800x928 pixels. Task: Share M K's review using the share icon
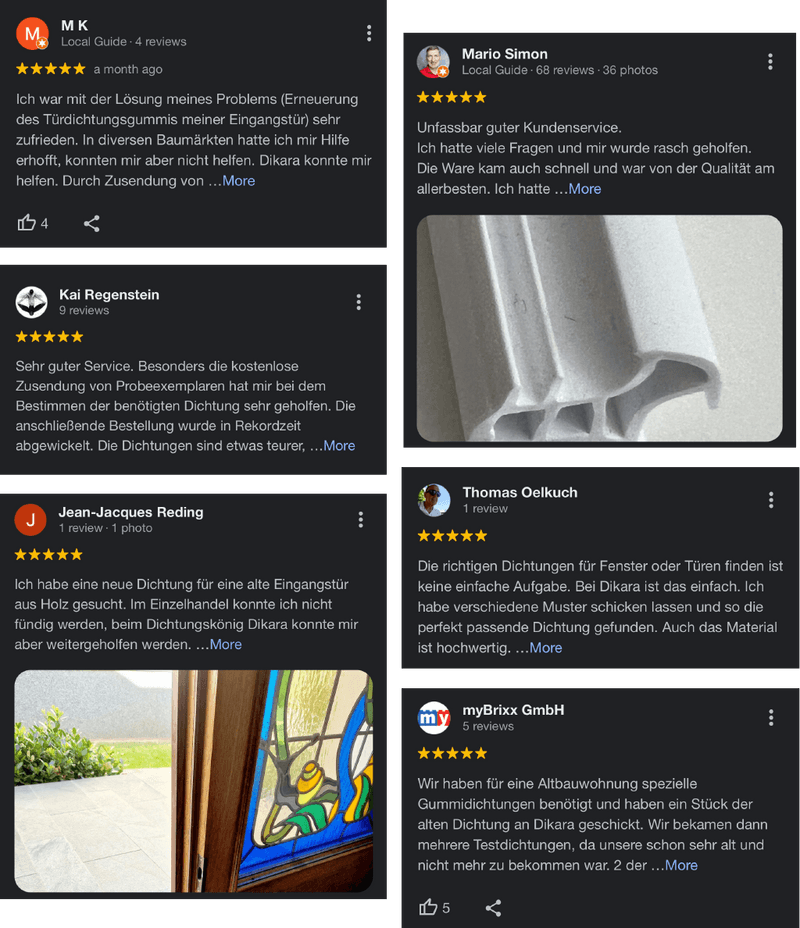pyautogui.click(x=91, y=223)
